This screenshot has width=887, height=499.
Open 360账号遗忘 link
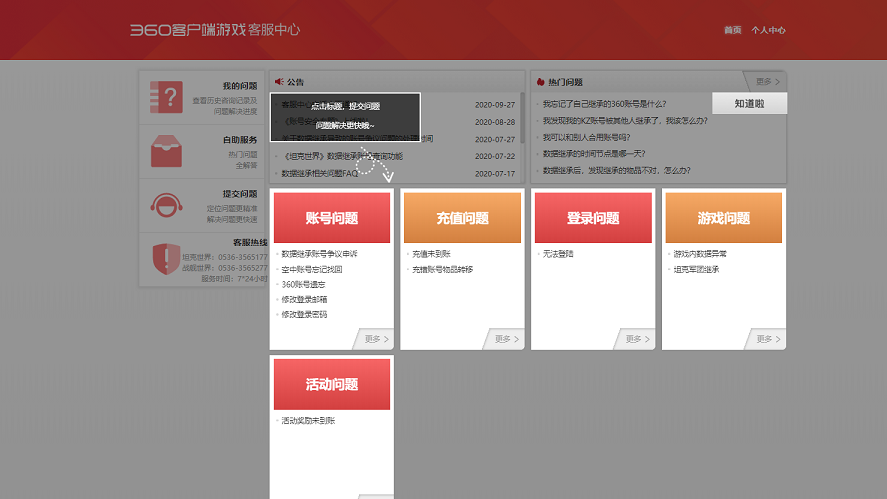coord(303,285)
